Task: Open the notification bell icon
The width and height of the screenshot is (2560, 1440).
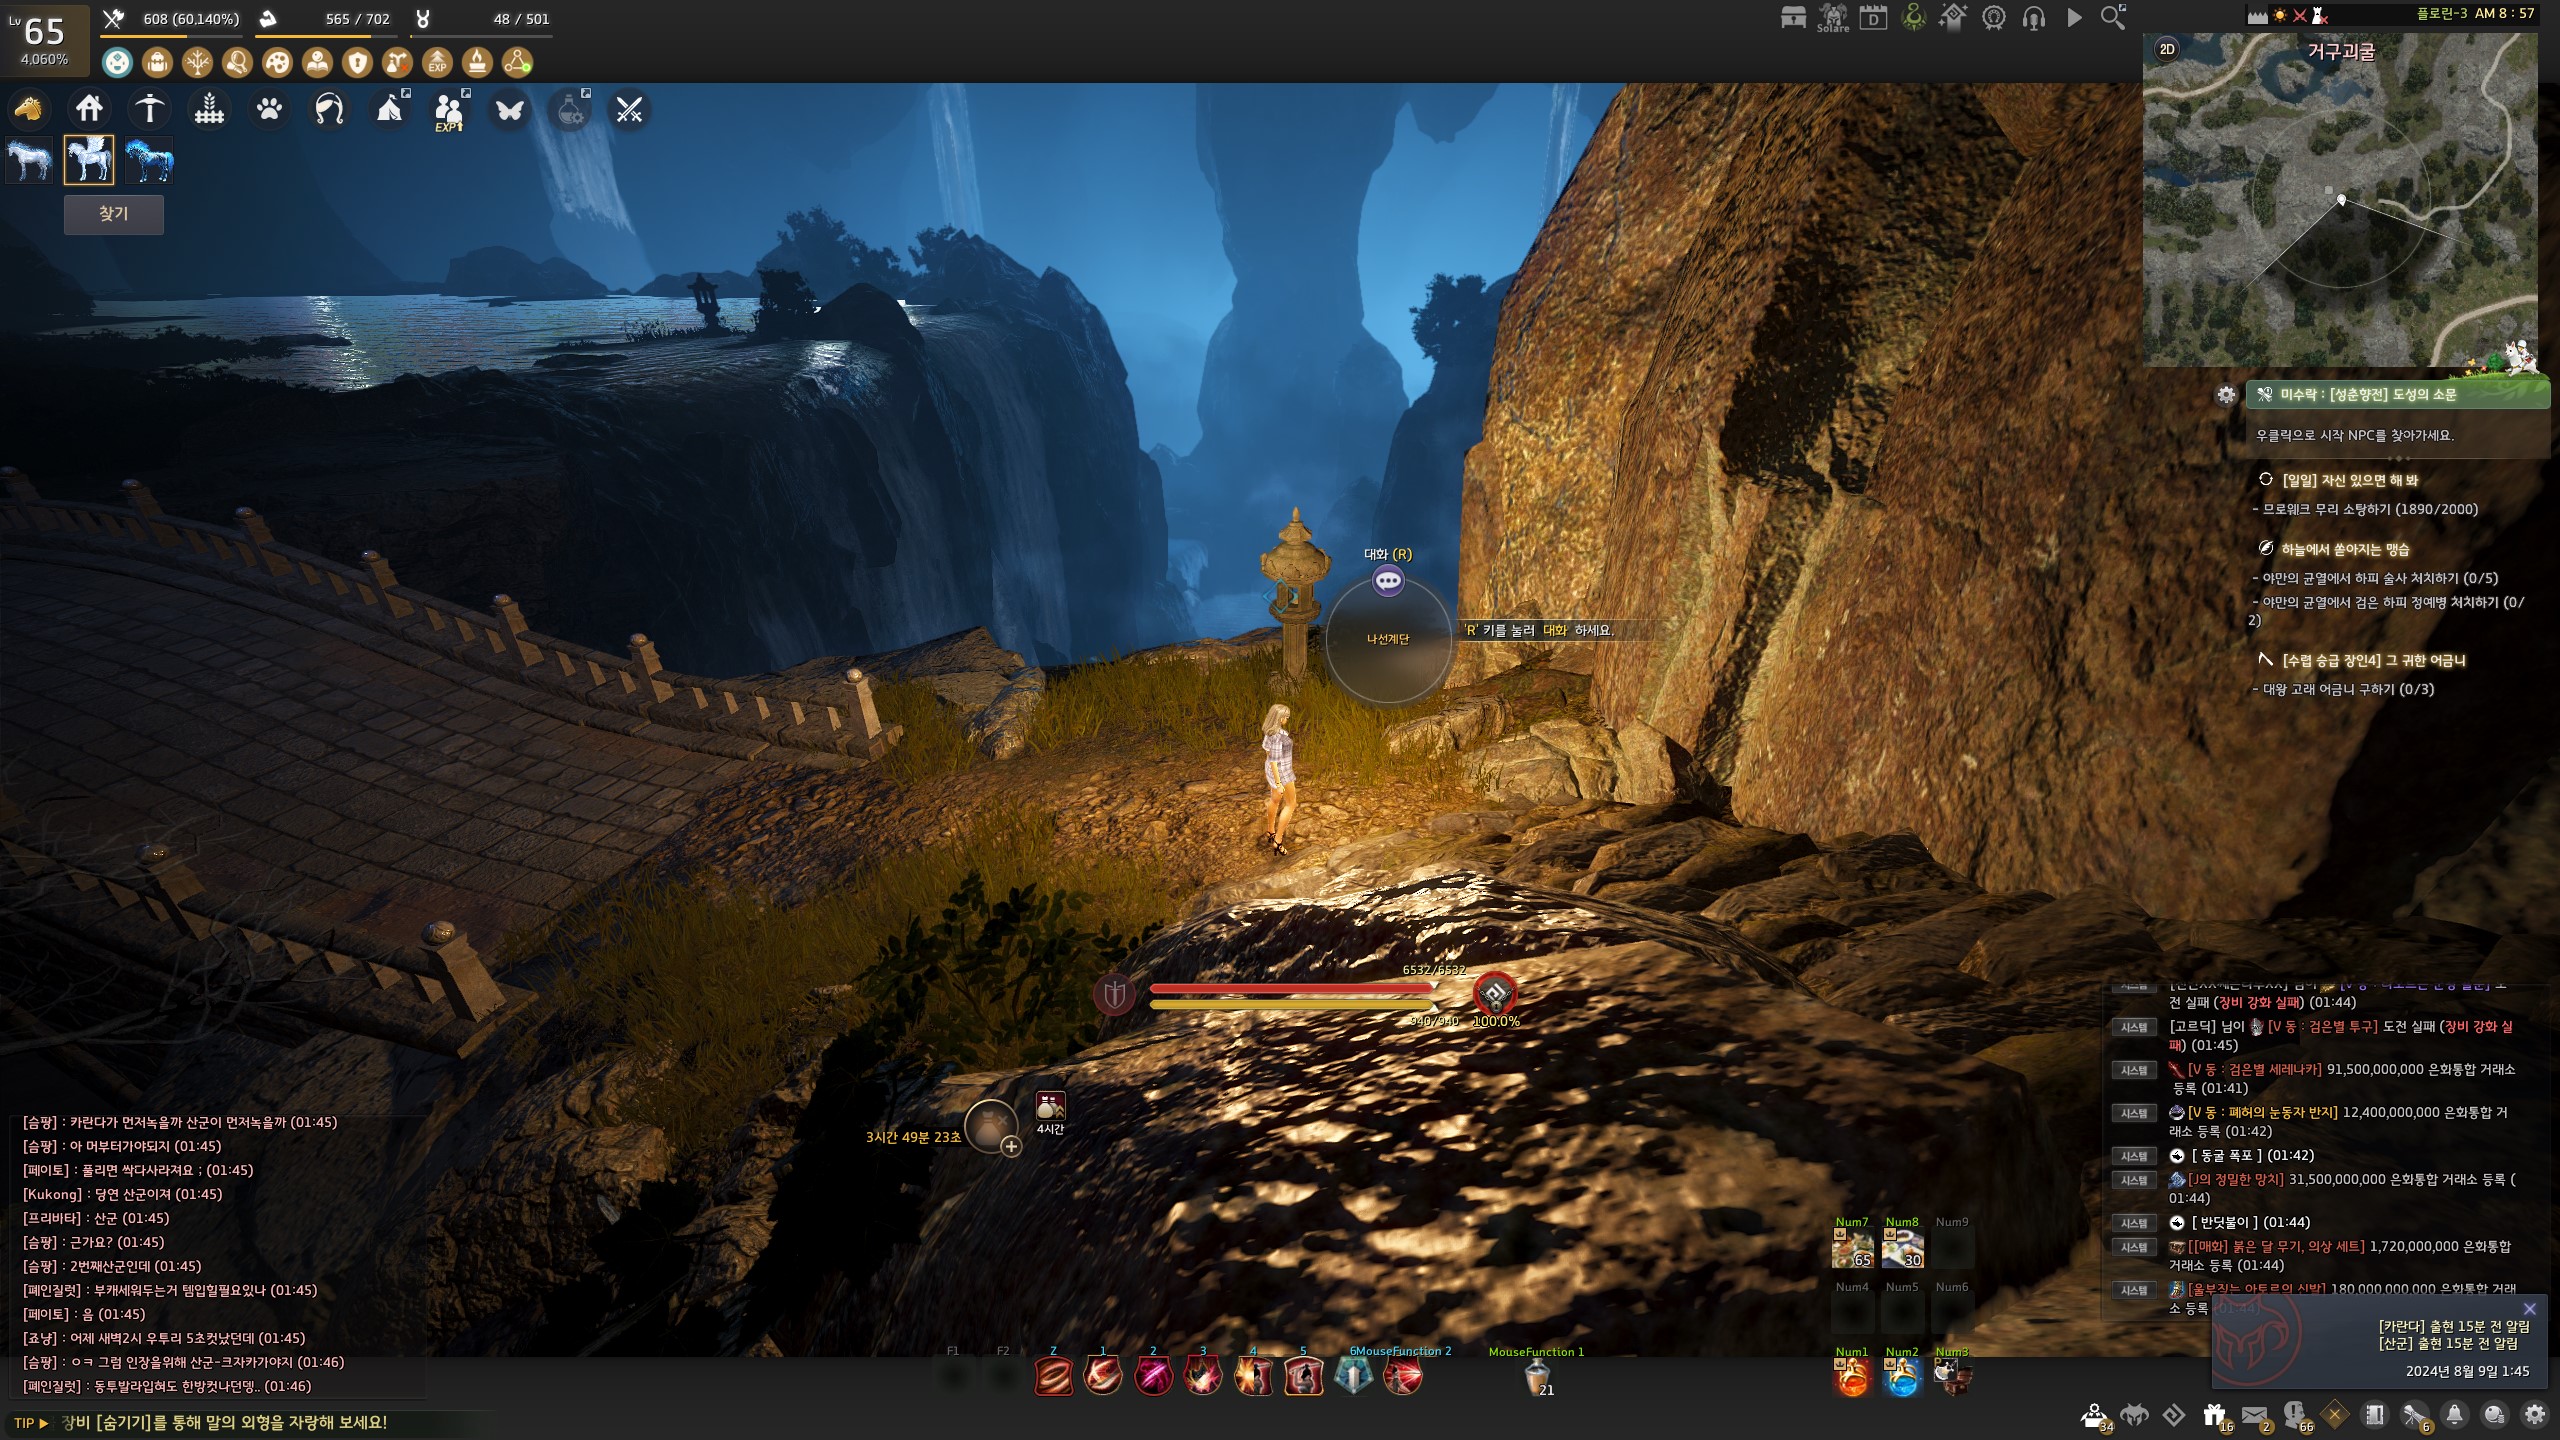Action: 2454,1415
